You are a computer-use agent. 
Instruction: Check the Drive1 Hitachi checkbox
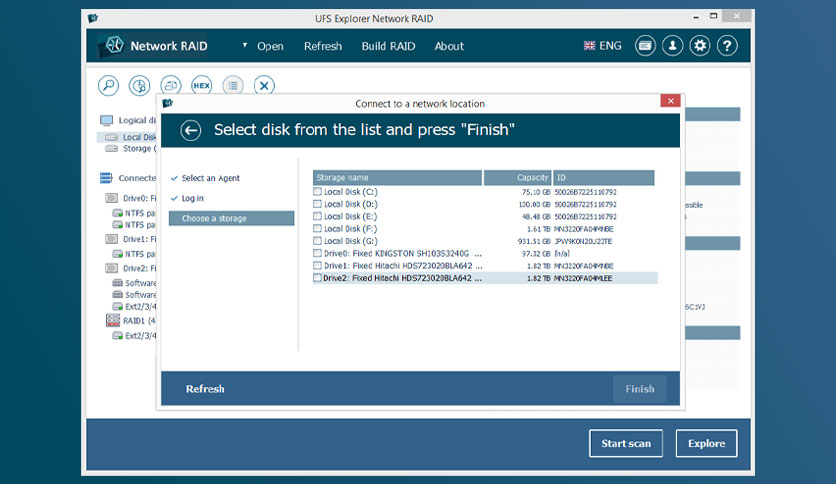click(x=317, y=265)
